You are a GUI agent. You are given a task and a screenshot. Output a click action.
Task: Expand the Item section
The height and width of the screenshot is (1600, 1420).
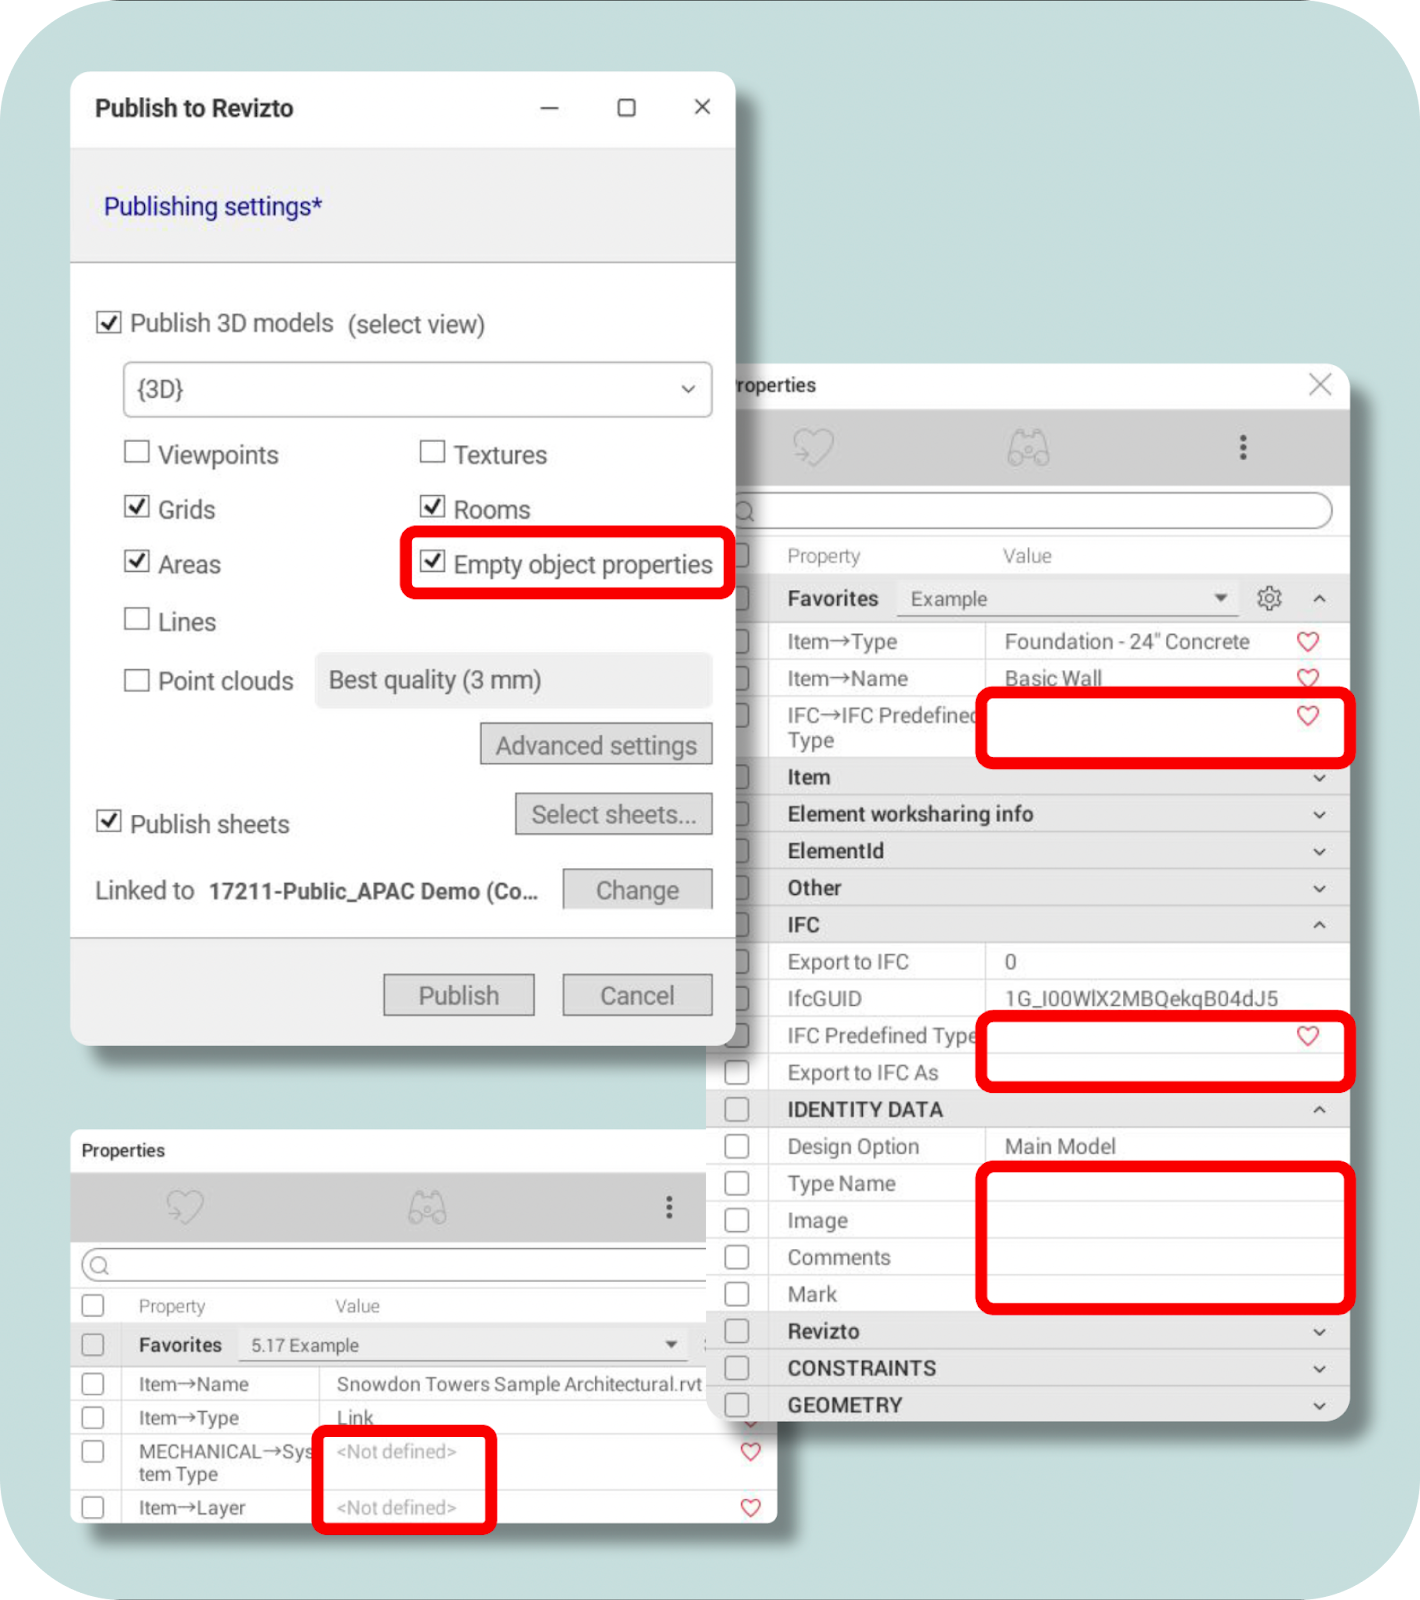click(1320, 777)
